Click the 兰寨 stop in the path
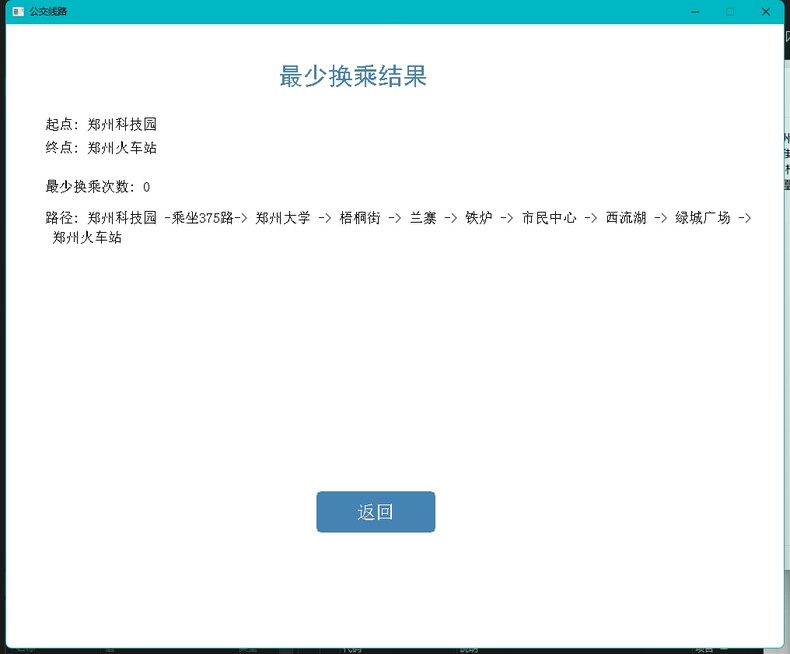Viewport: 790px width, 654px height. tap(423, 218)
